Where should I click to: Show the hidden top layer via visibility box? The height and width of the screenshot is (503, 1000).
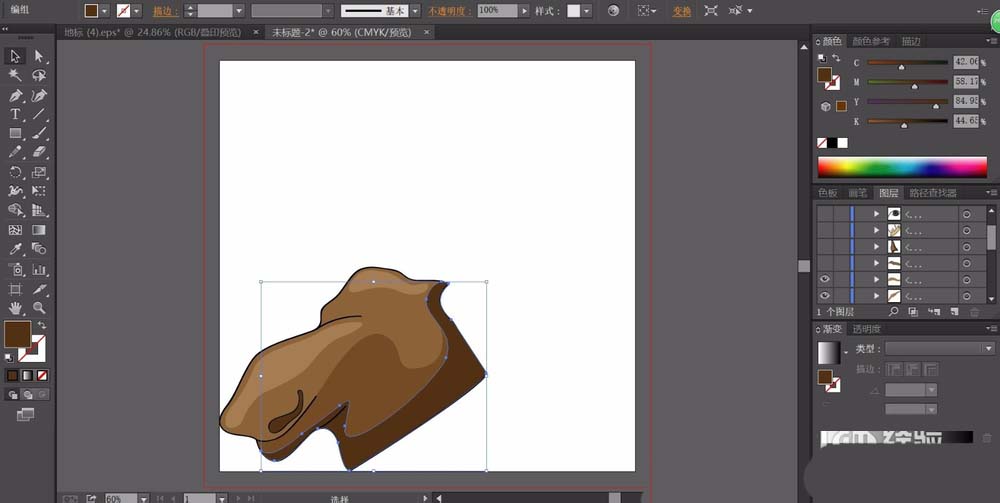[x=825, y=214]
